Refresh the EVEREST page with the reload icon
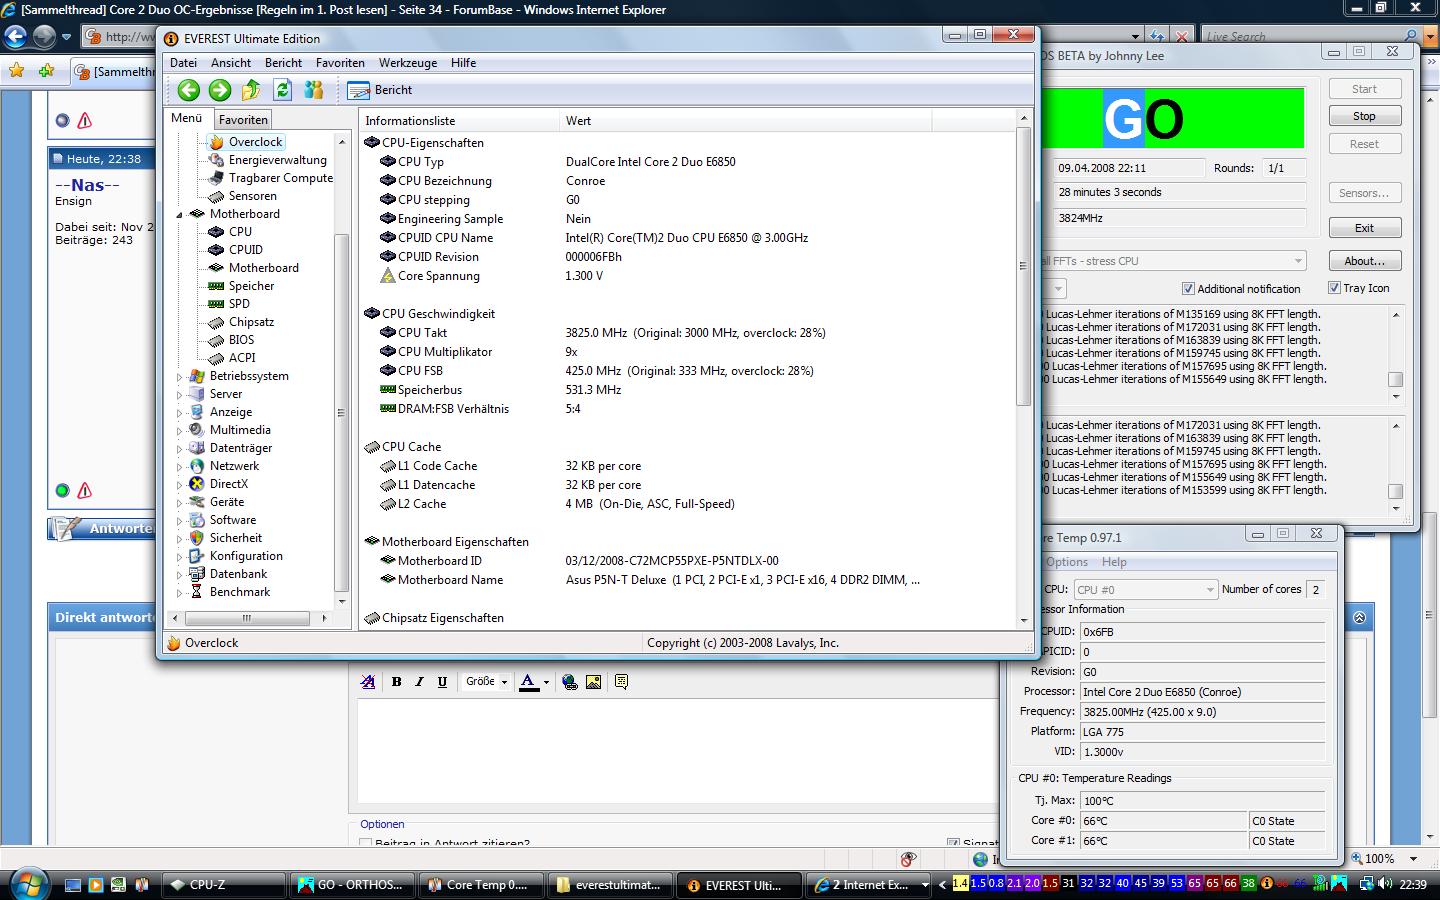The image size is (1440, 900). point(283,90)
